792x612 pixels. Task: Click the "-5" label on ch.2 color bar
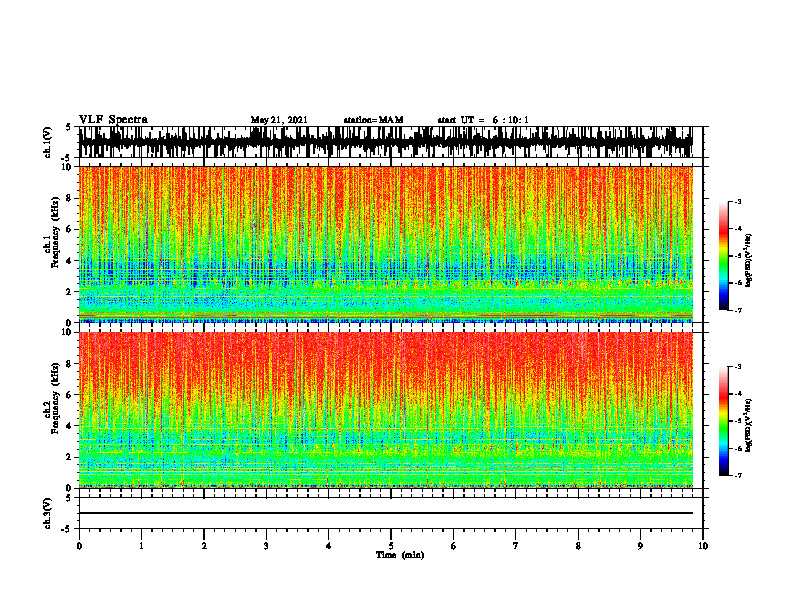(738, 421)
